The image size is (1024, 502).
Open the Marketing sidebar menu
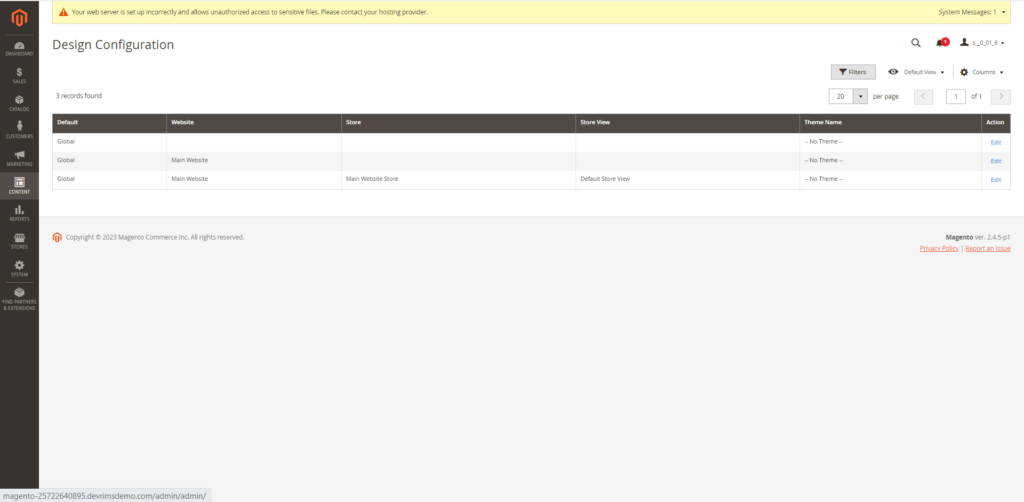click(19, 159)
